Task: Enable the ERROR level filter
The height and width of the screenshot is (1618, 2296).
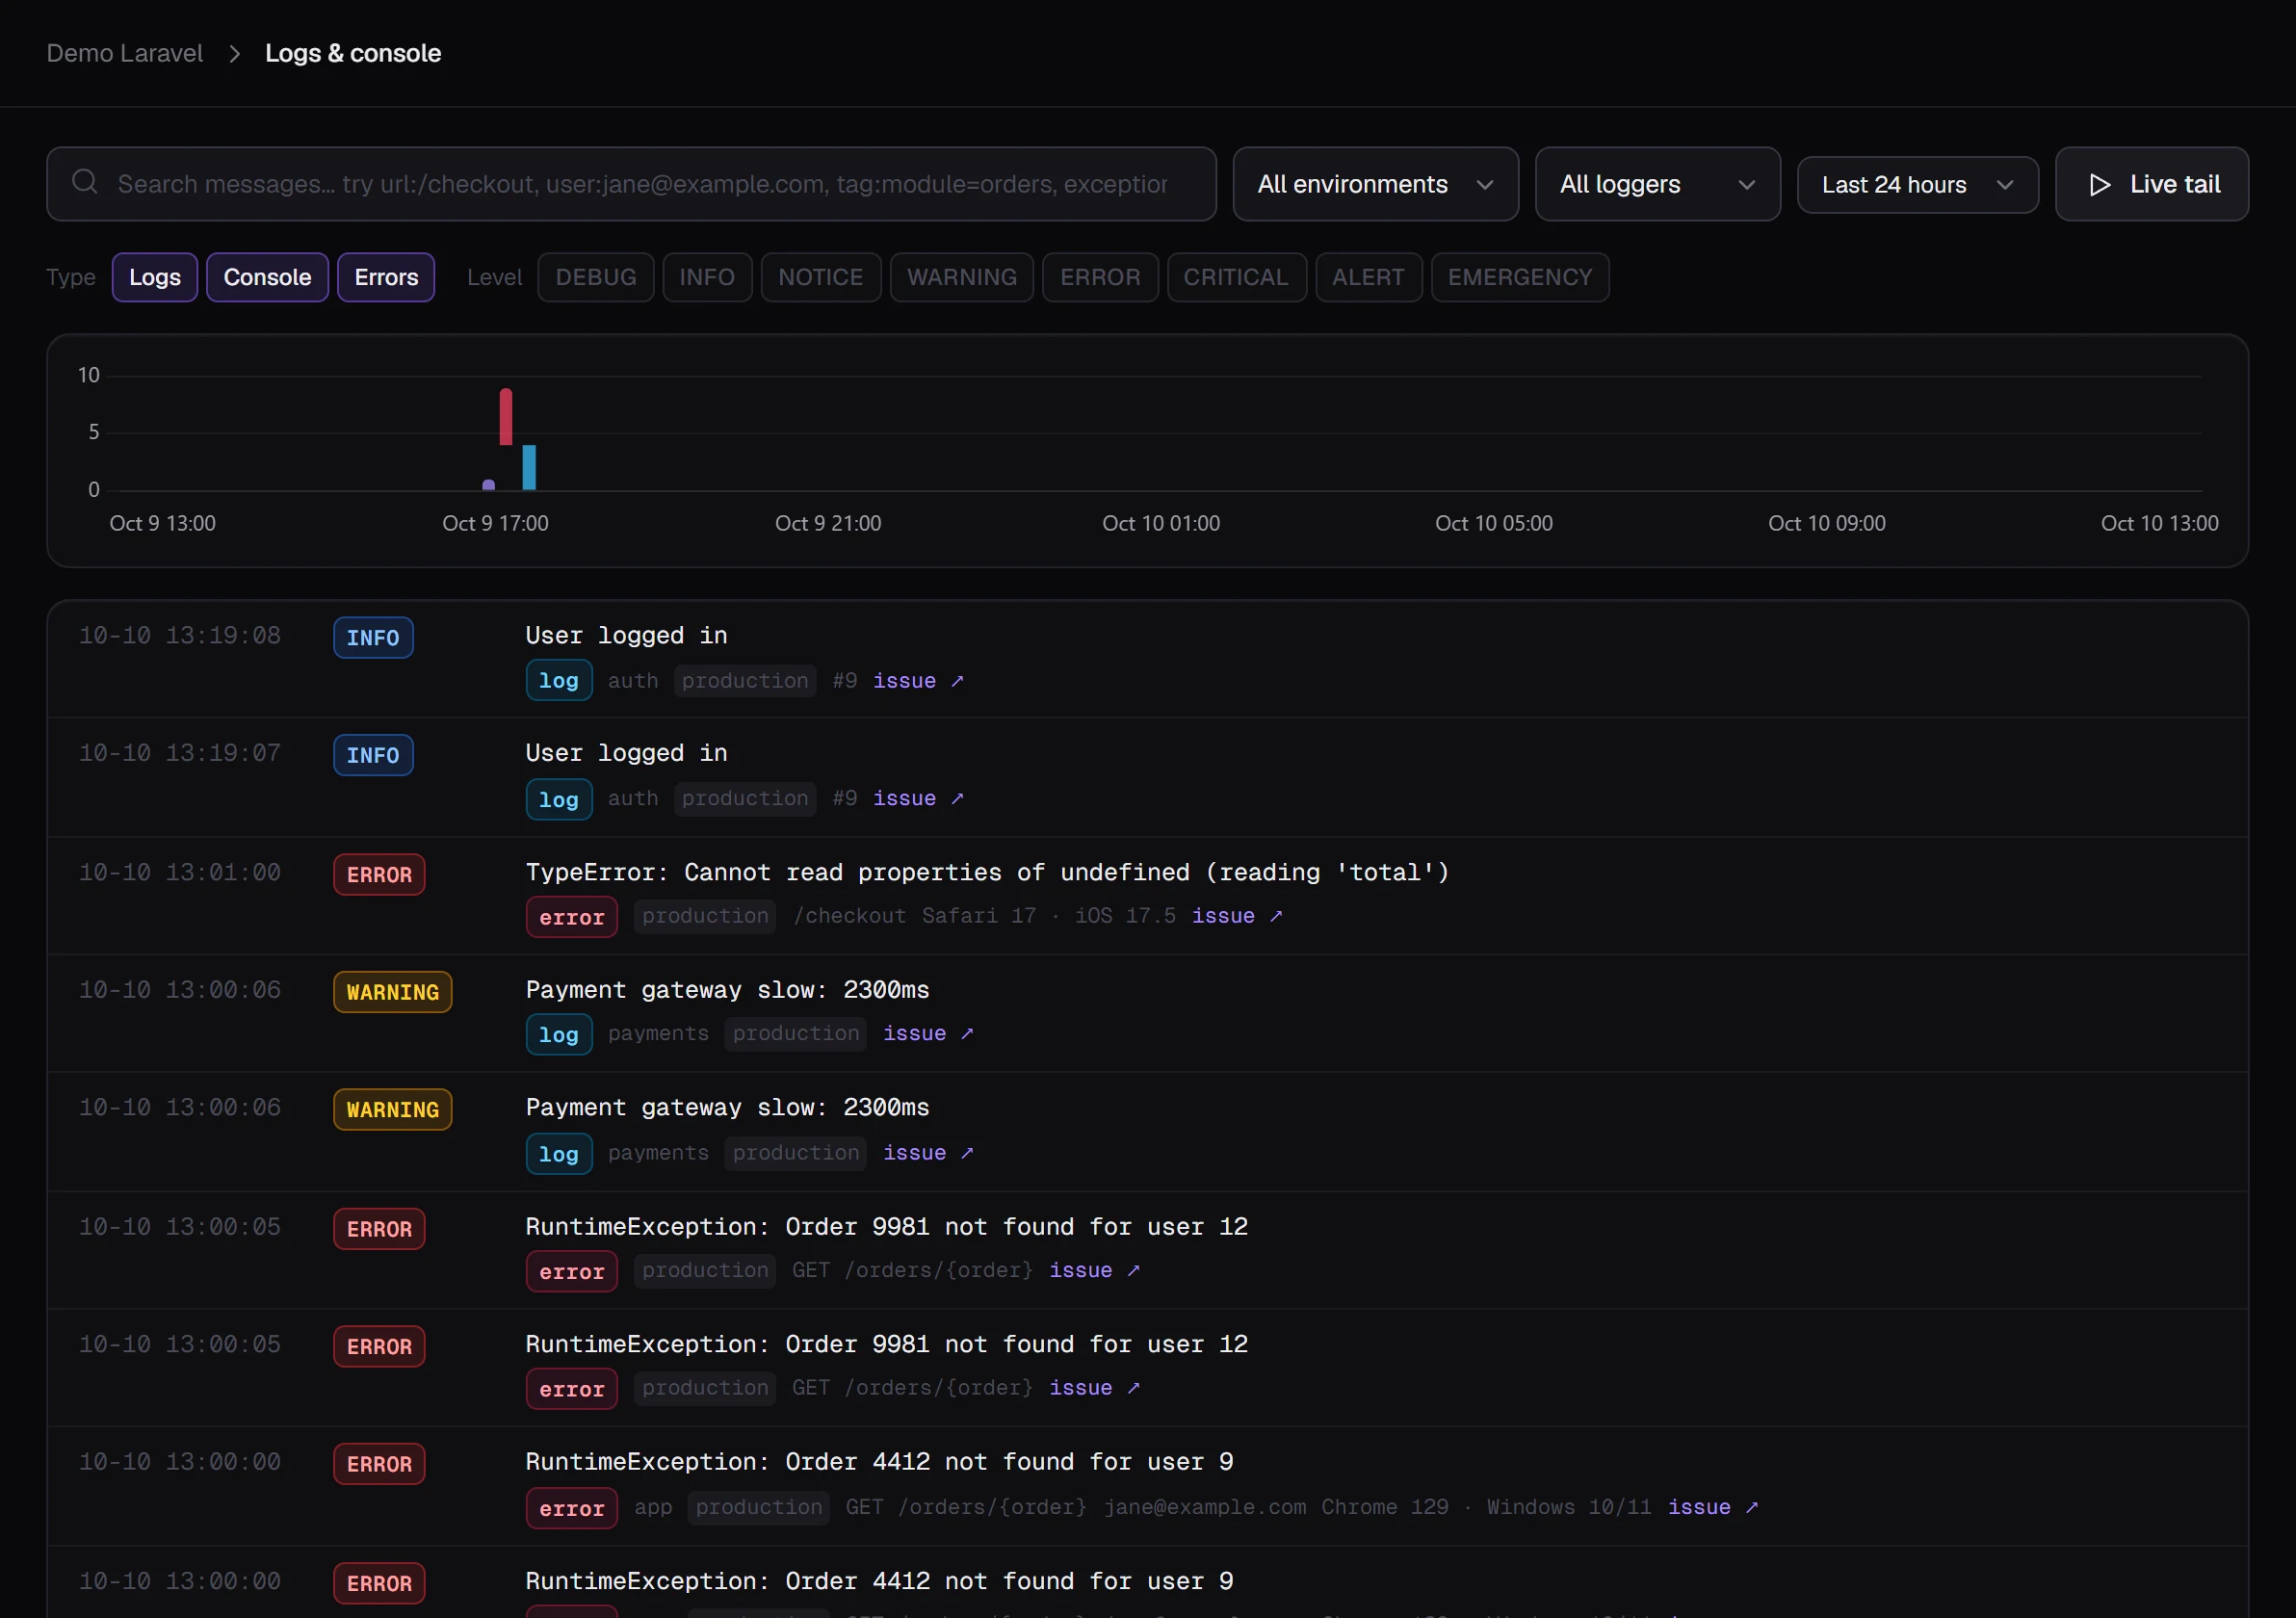Action: [1100, 277]
